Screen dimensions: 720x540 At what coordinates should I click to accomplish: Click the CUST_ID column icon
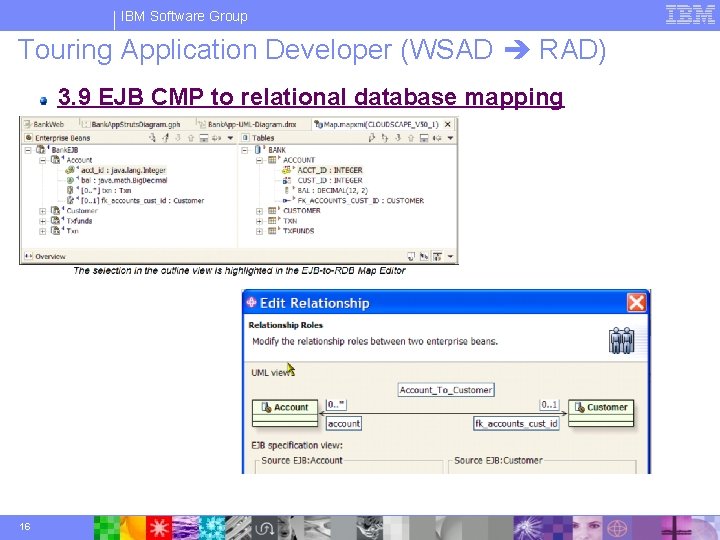287,180
